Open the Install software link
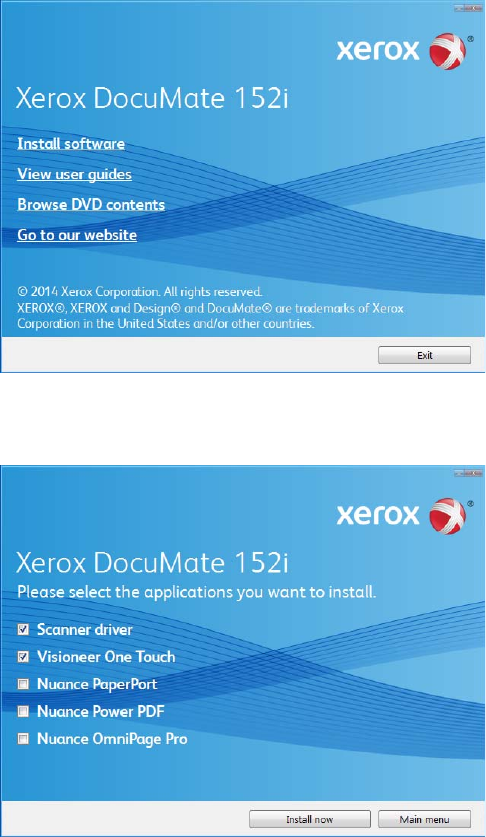Viewport: 486px width, 837px height. coord(71,144)
